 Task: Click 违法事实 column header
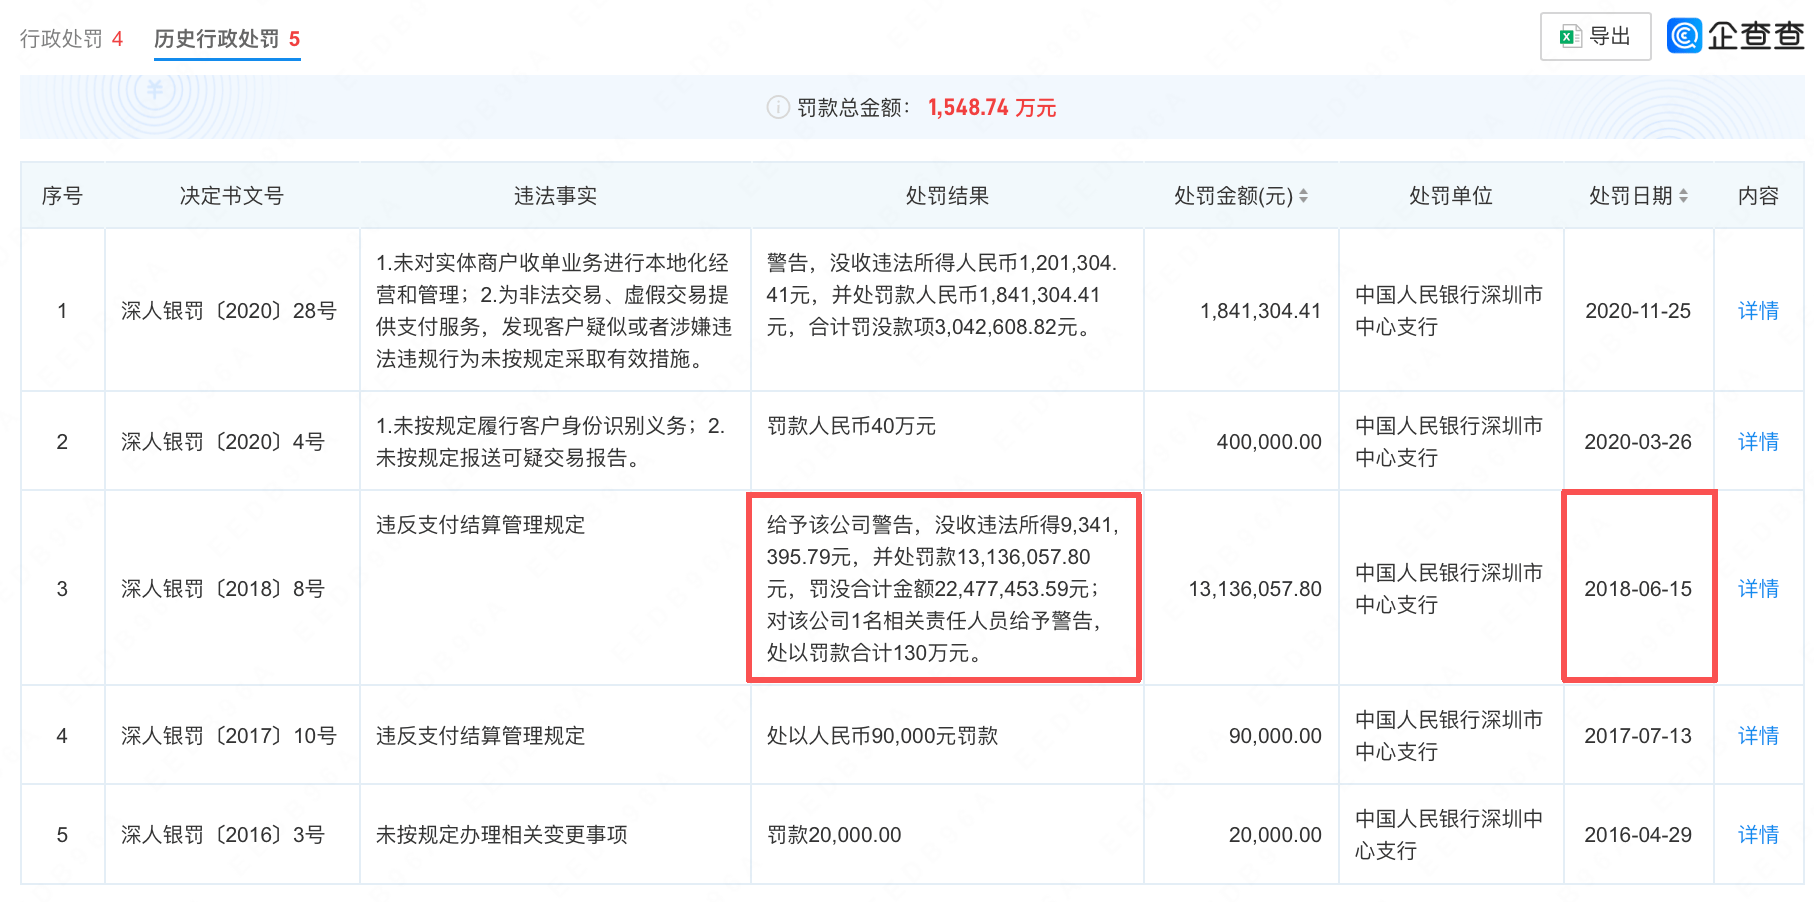(x=555, y=196)
